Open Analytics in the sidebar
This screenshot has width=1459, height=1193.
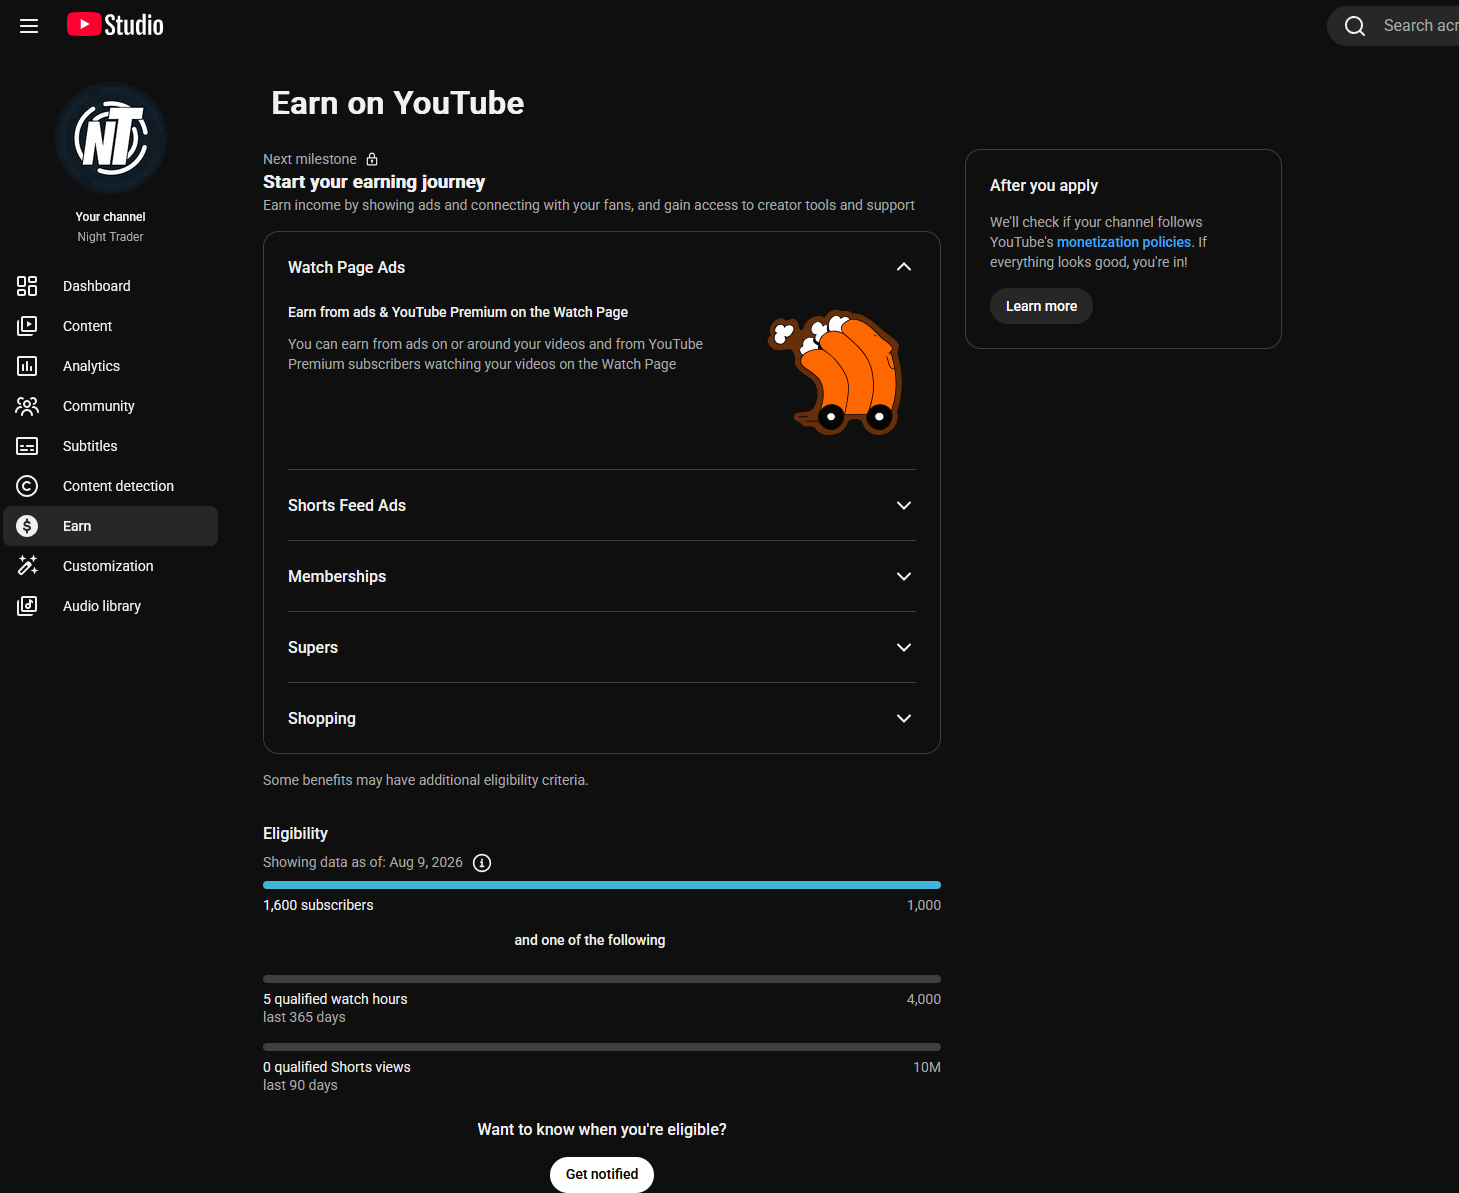click(x=111, y=366)
